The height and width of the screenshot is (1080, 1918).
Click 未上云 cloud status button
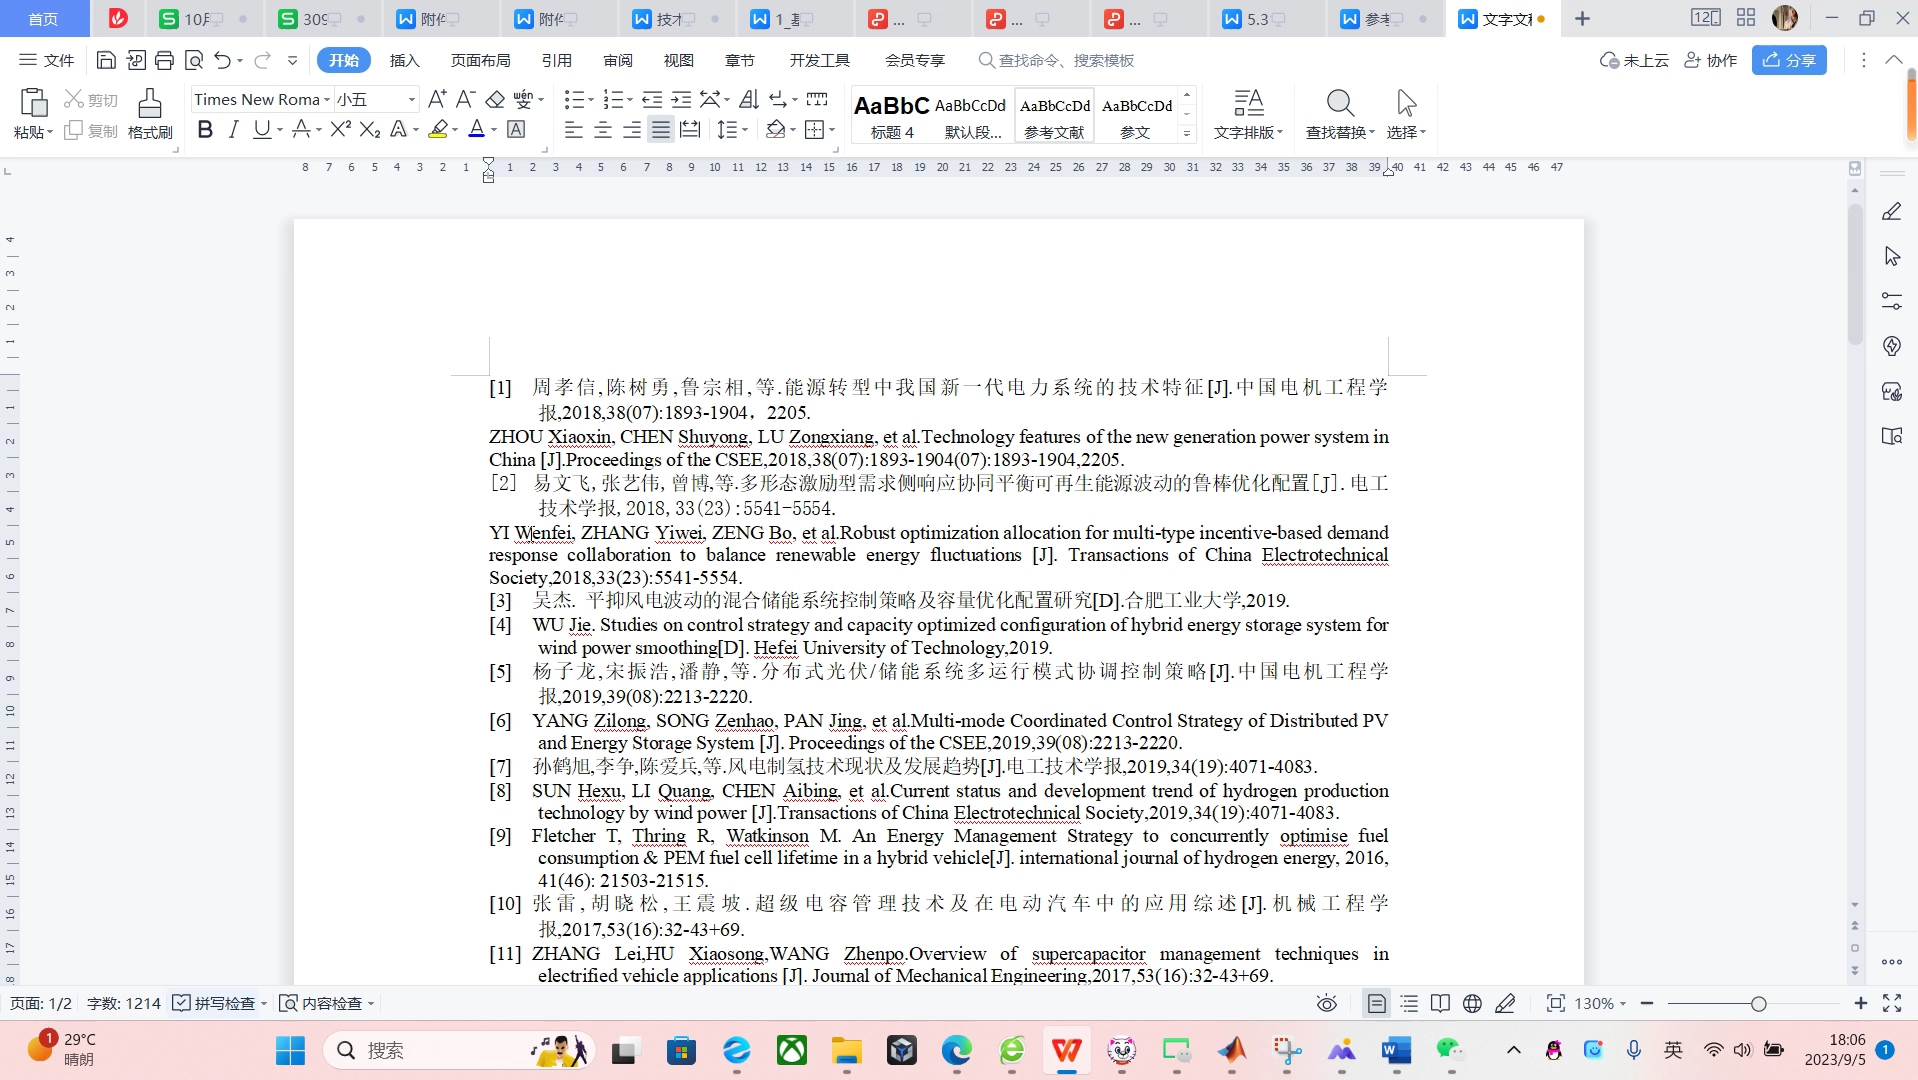click(1634, 60)
